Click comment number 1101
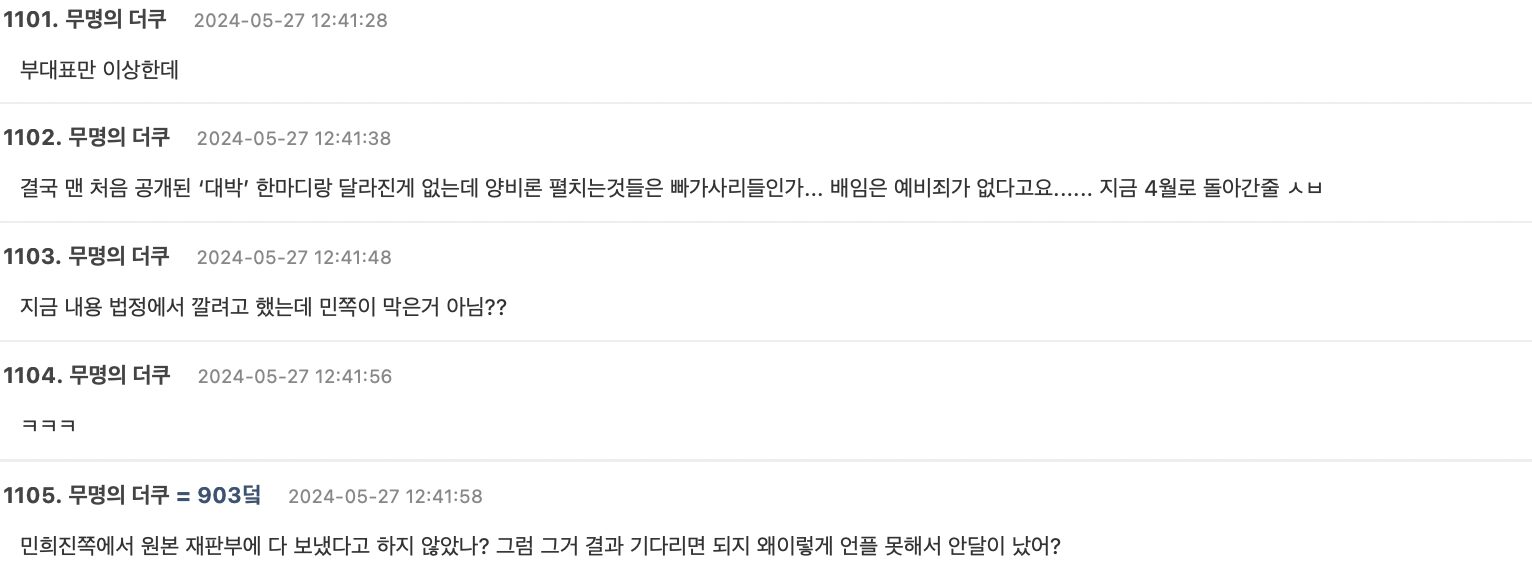 click(x=30, y=19)
